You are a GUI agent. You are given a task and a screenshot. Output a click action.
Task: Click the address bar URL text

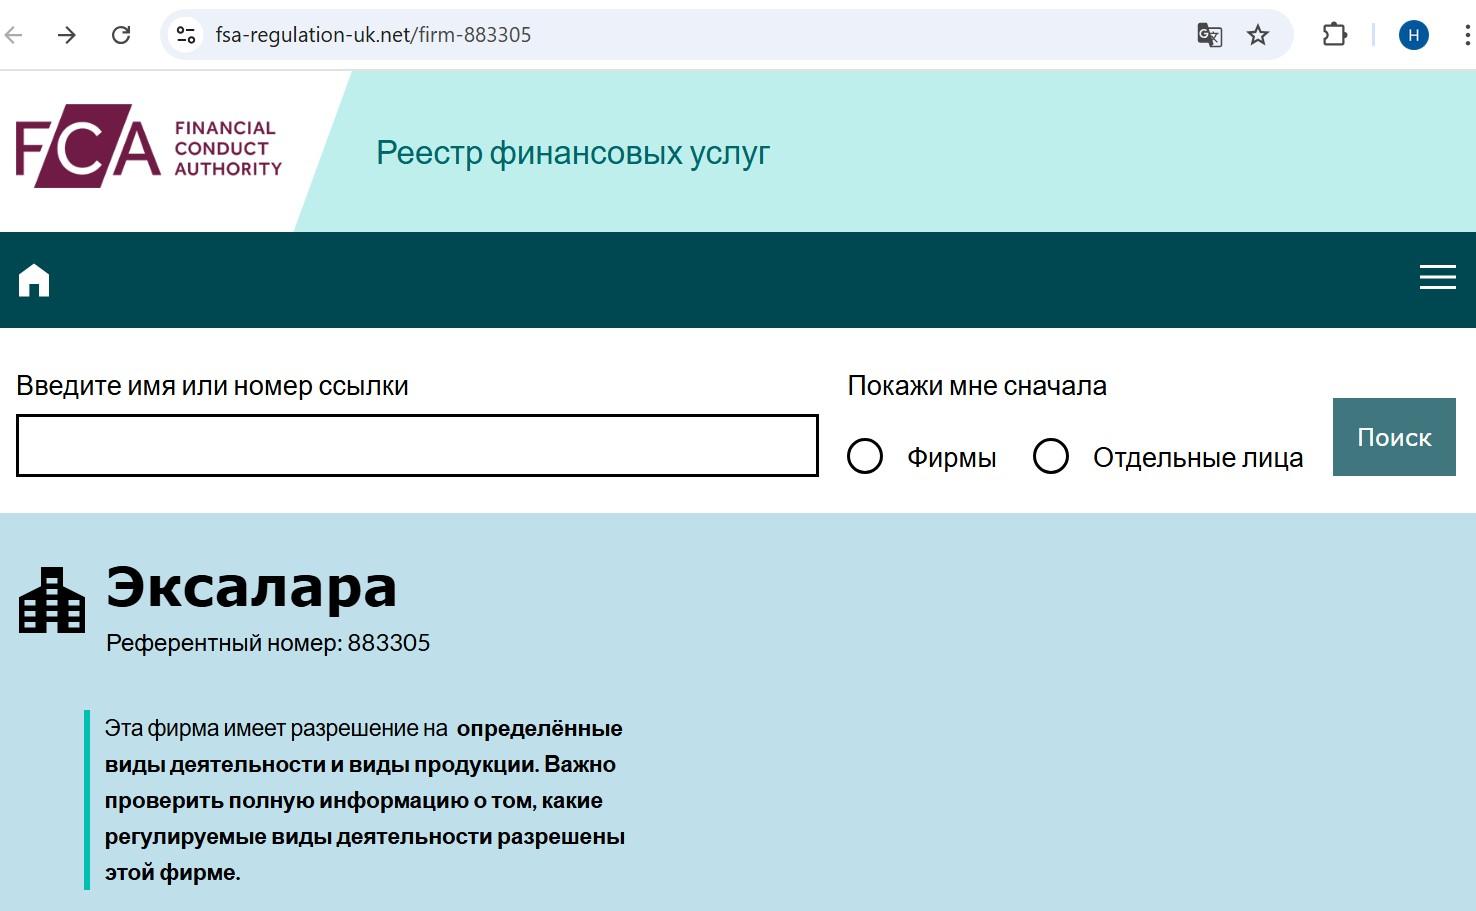373,35
